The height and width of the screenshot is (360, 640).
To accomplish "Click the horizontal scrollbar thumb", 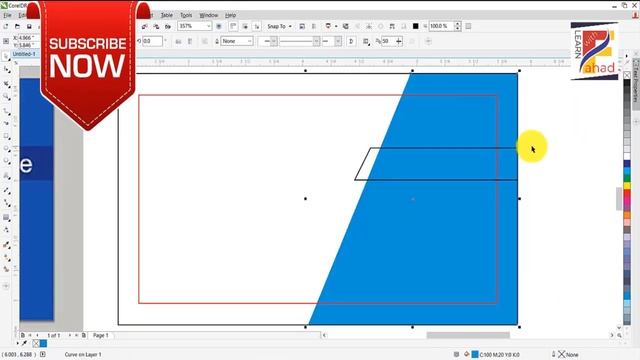I will point(468,335).
